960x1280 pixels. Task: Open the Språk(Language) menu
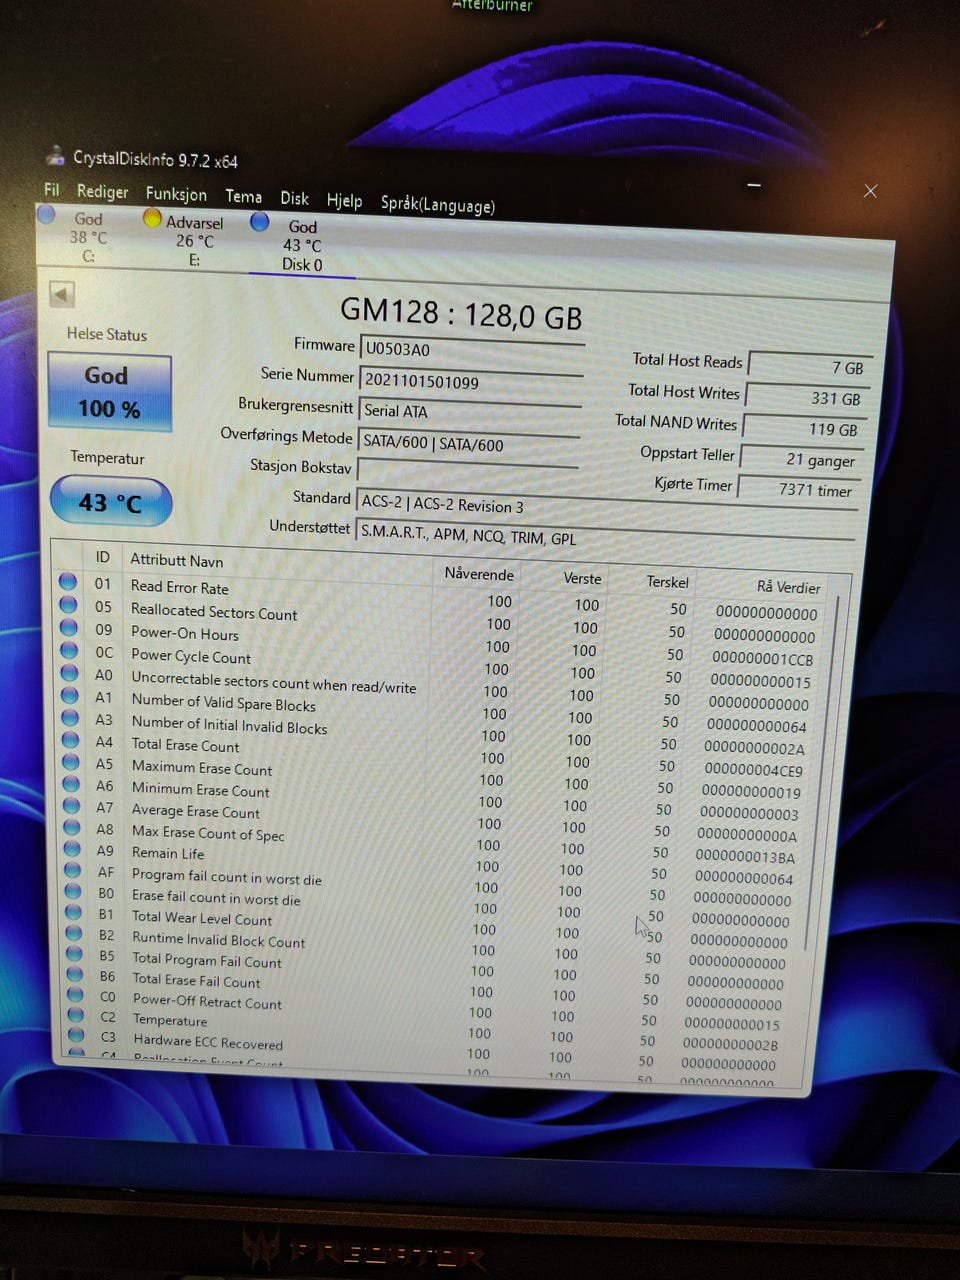(x=437, y=204)
